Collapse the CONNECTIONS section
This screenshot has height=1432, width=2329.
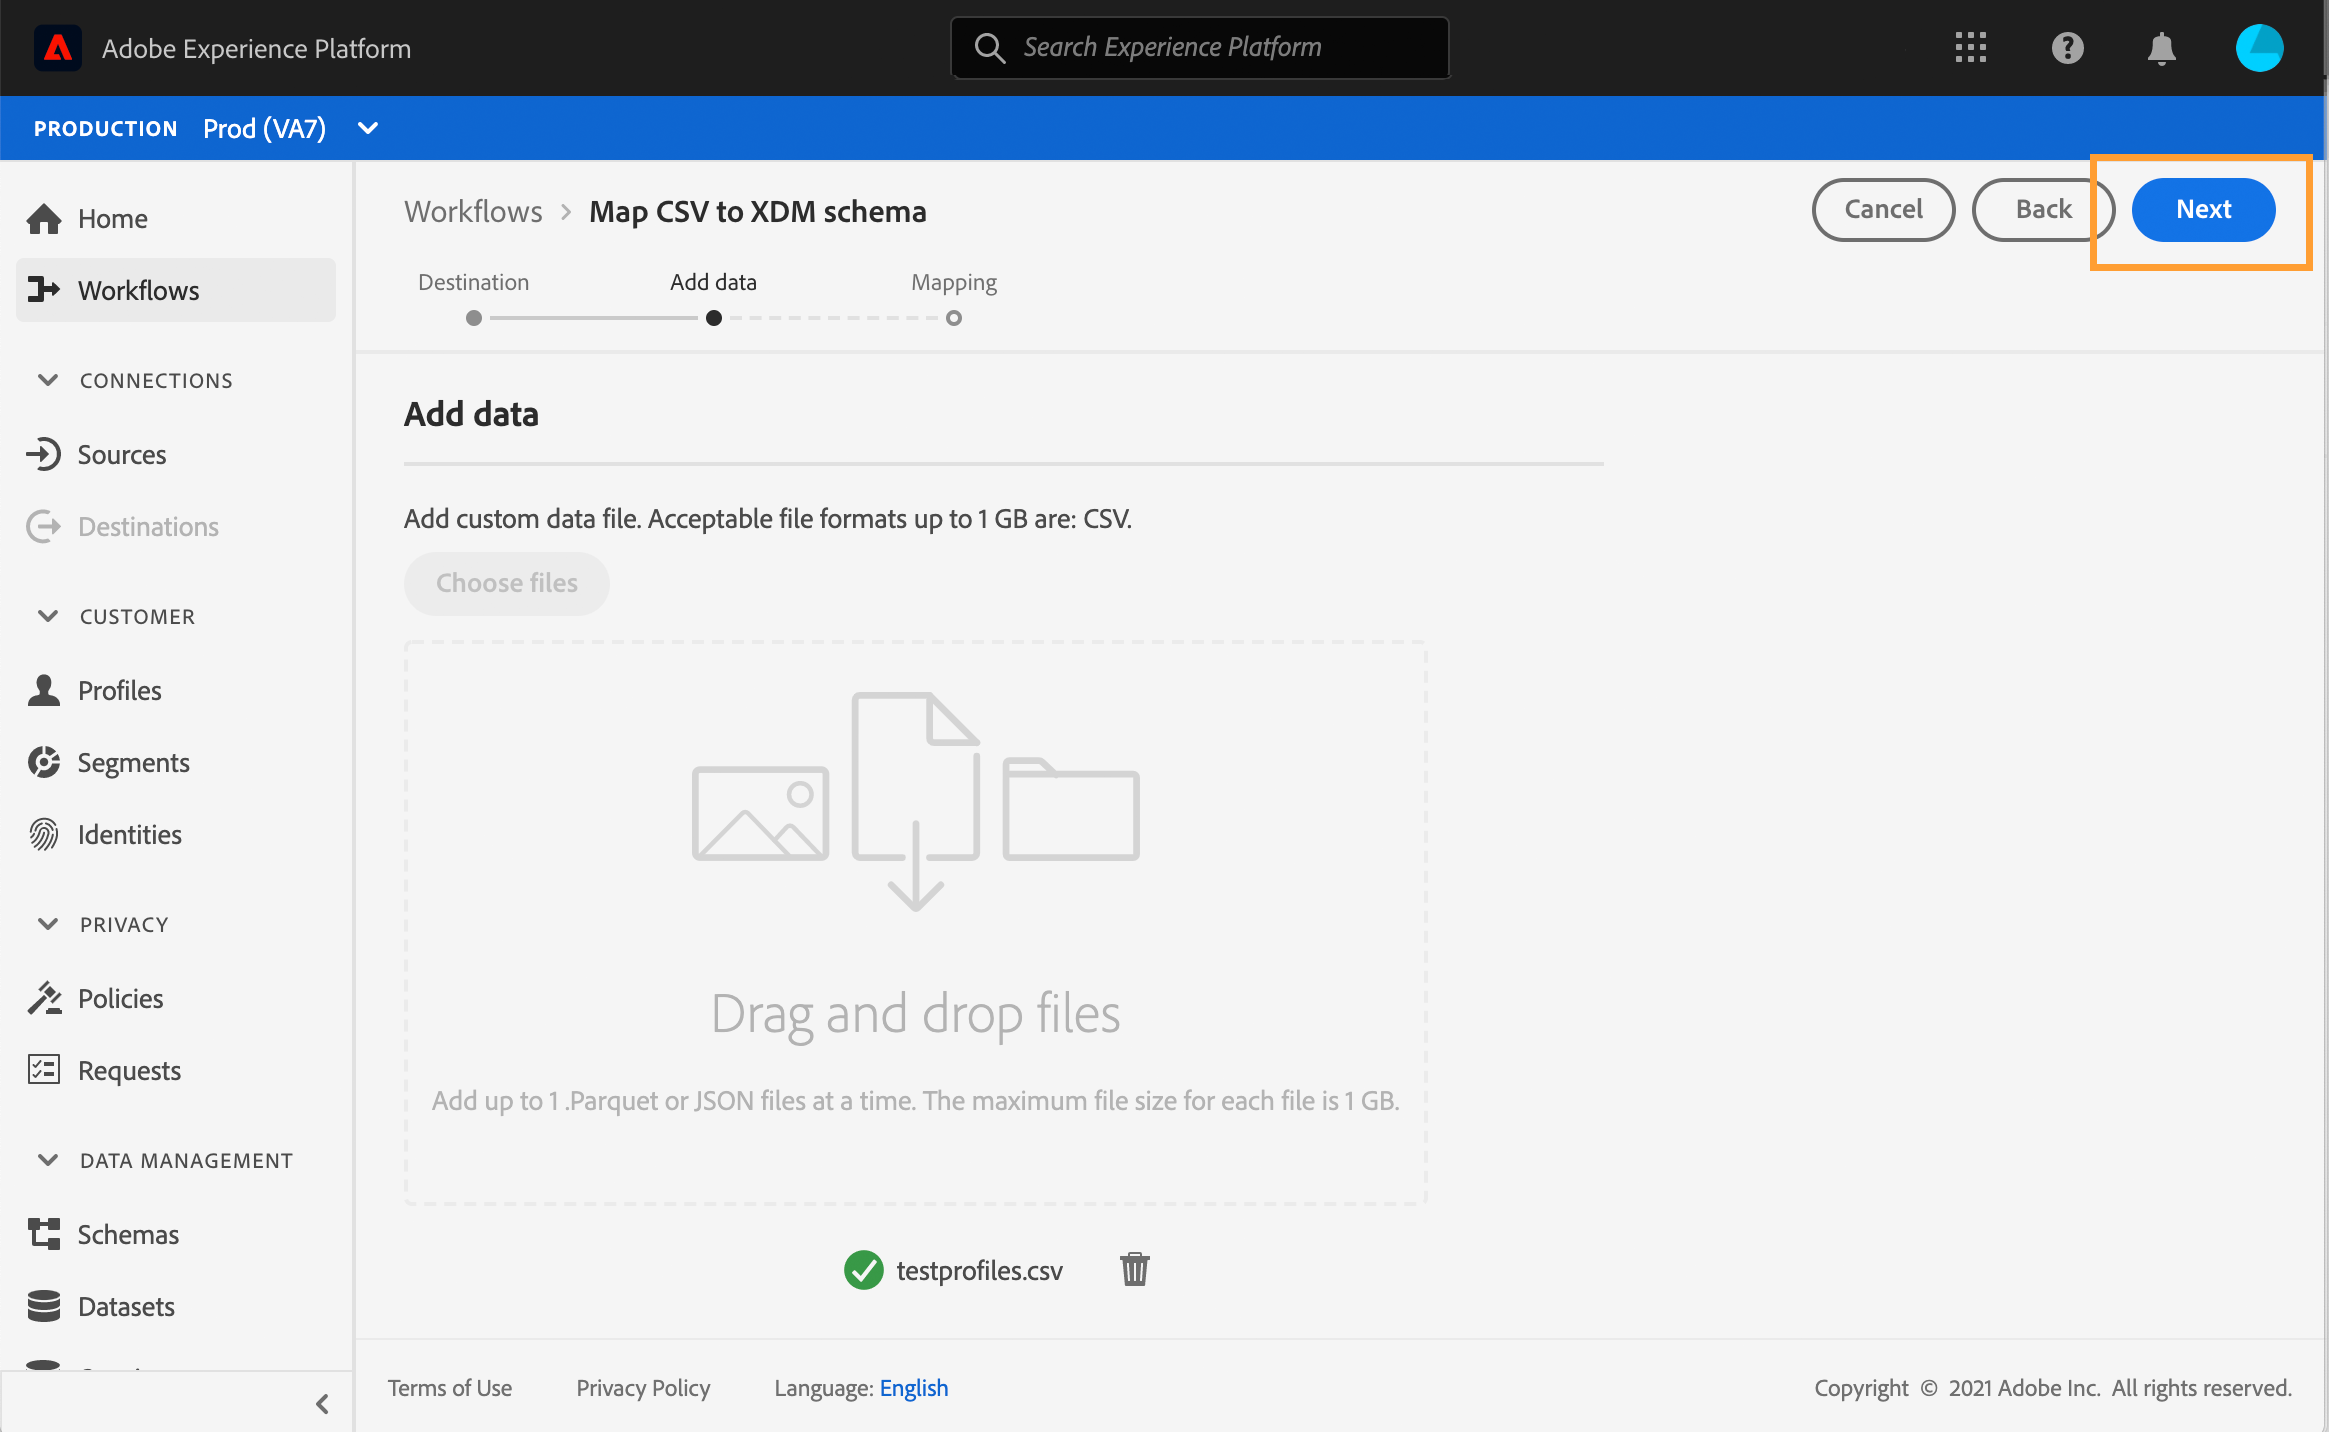[x=48, y=380]
